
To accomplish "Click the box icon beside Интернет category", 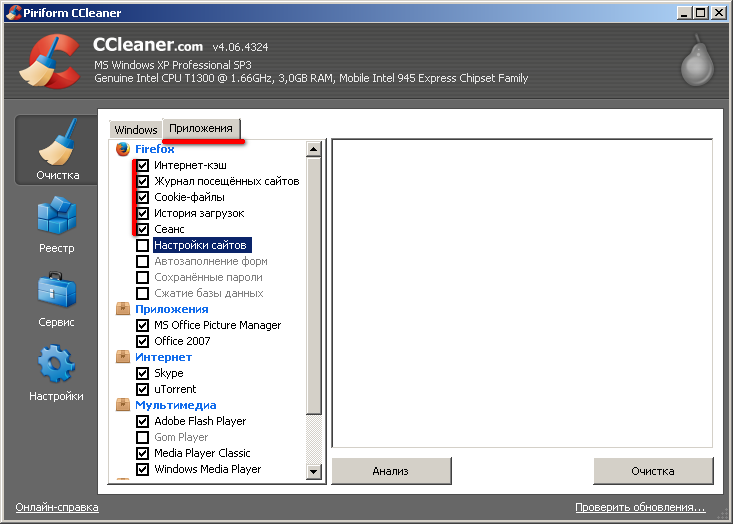I will coord(122,357).
